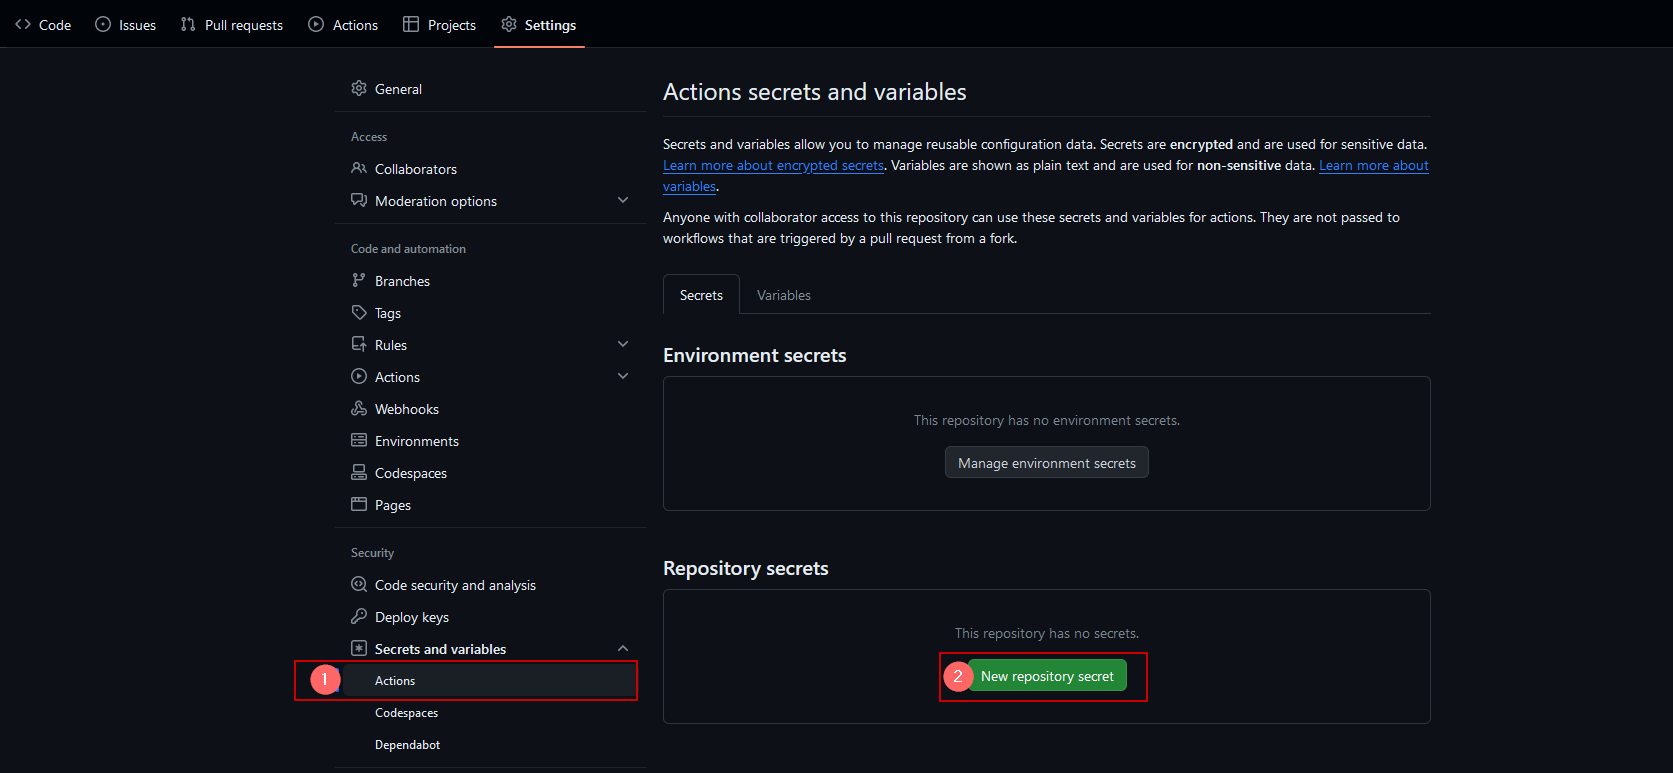
Task: Open Learn more about encrypted secrets link
Action: point(773,166)
